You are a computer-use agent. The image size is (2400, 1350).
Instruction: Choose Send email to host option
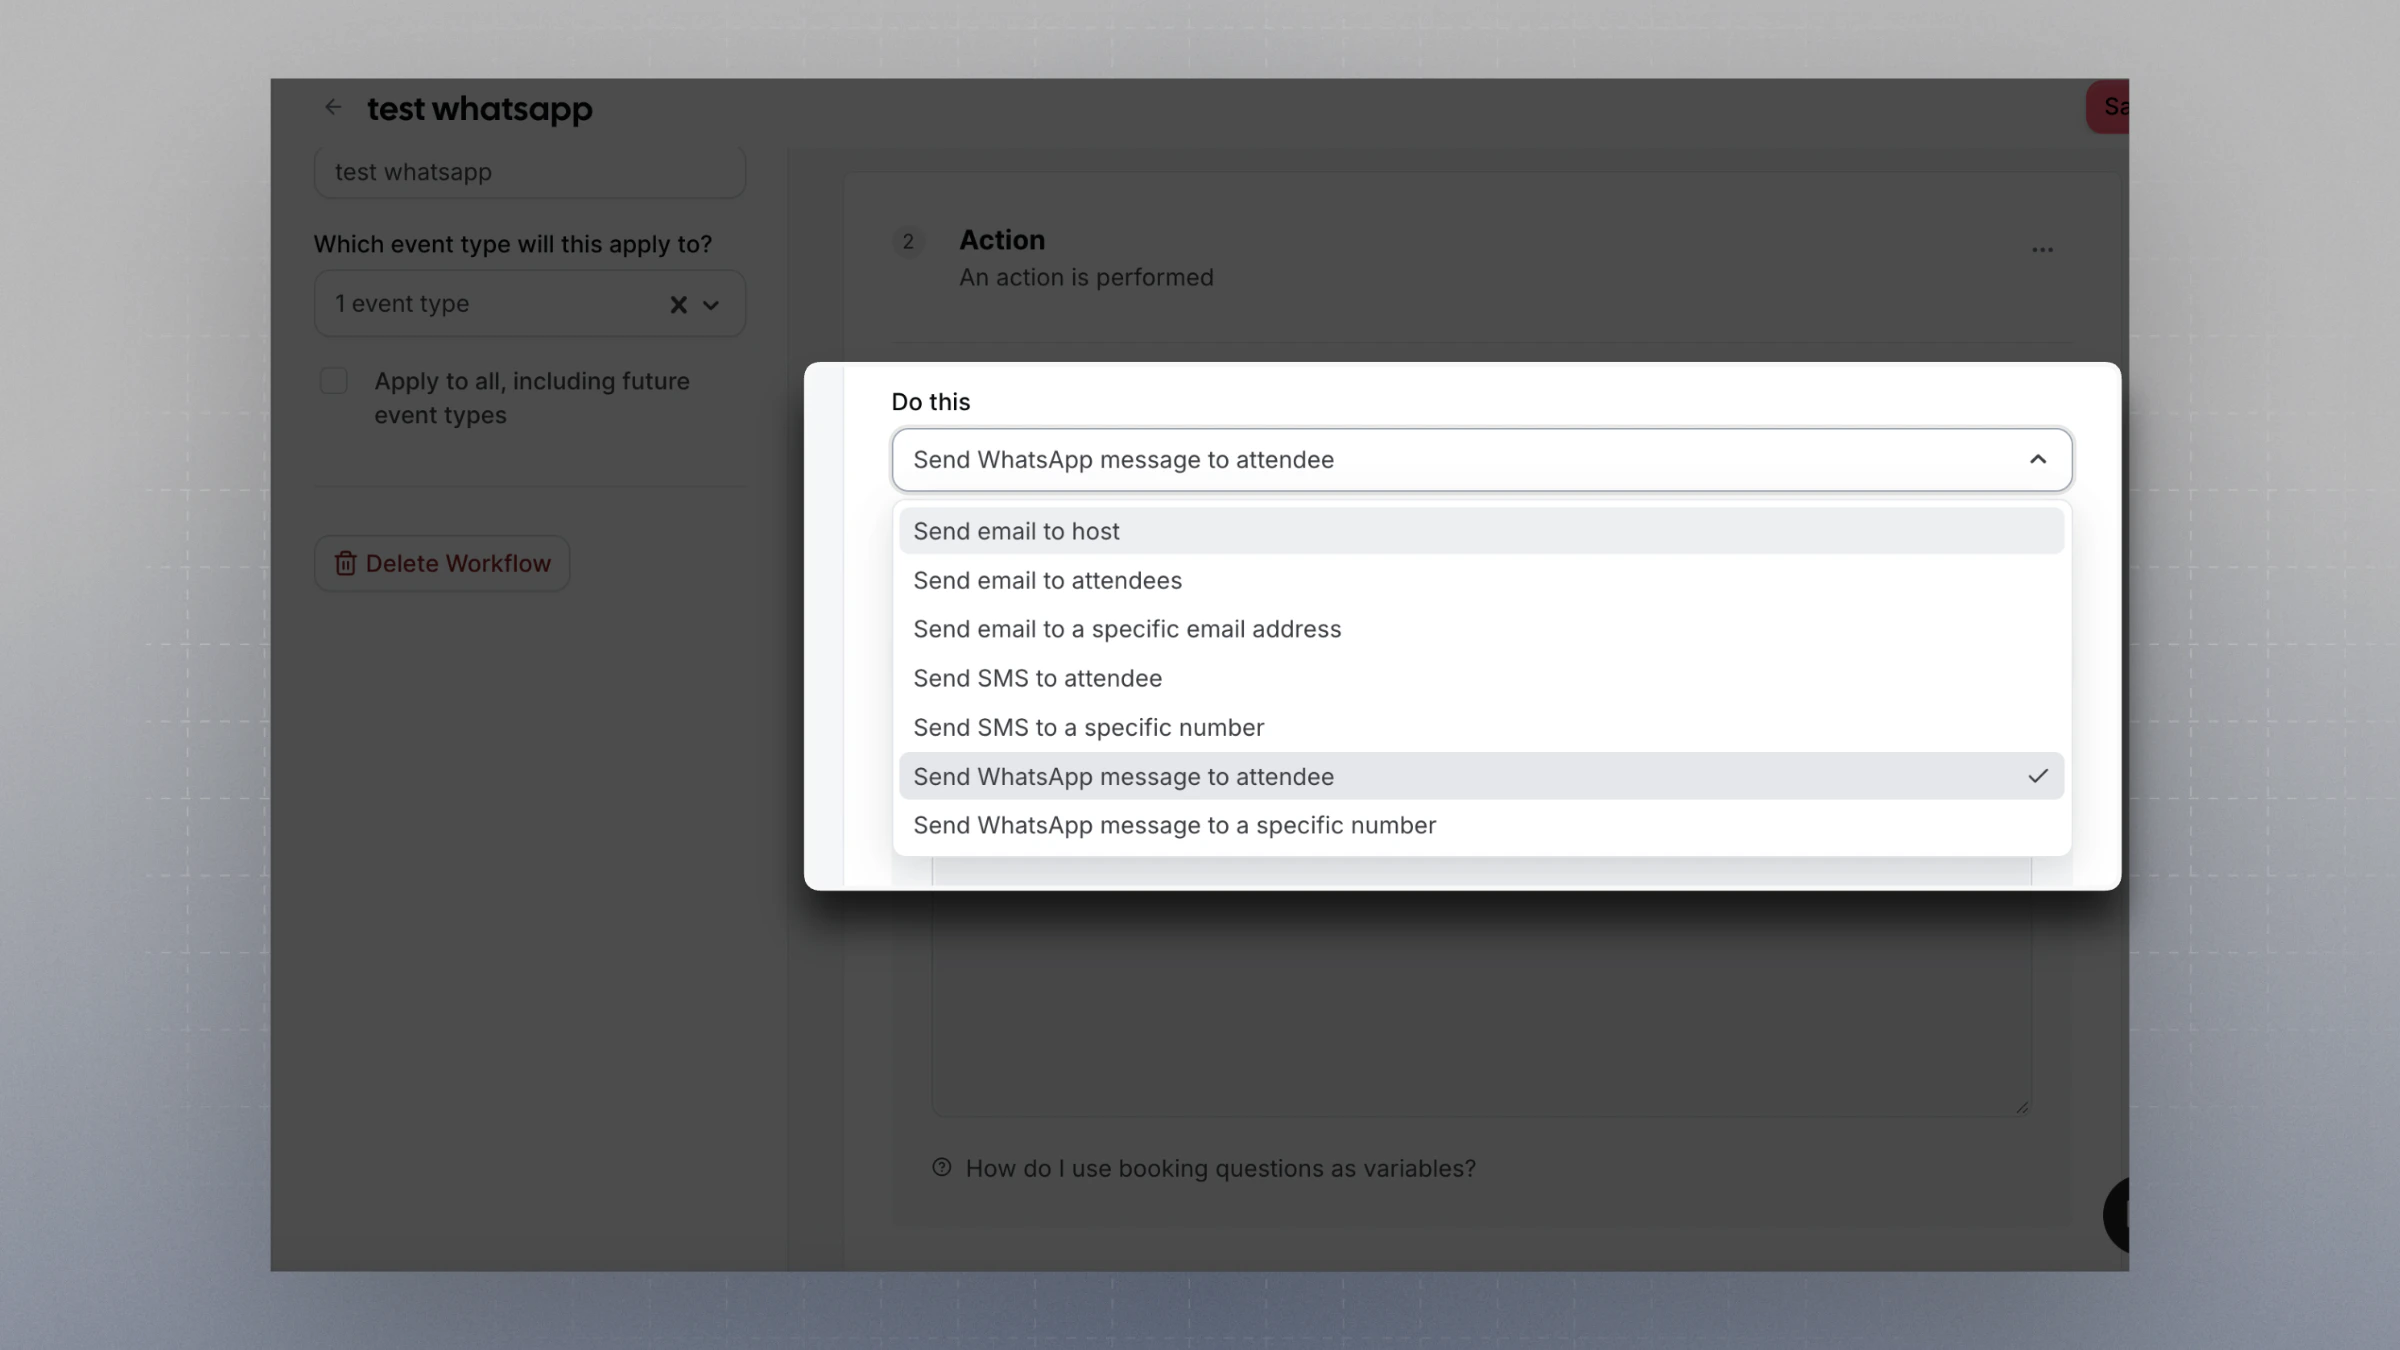[x=1016, y=531]
